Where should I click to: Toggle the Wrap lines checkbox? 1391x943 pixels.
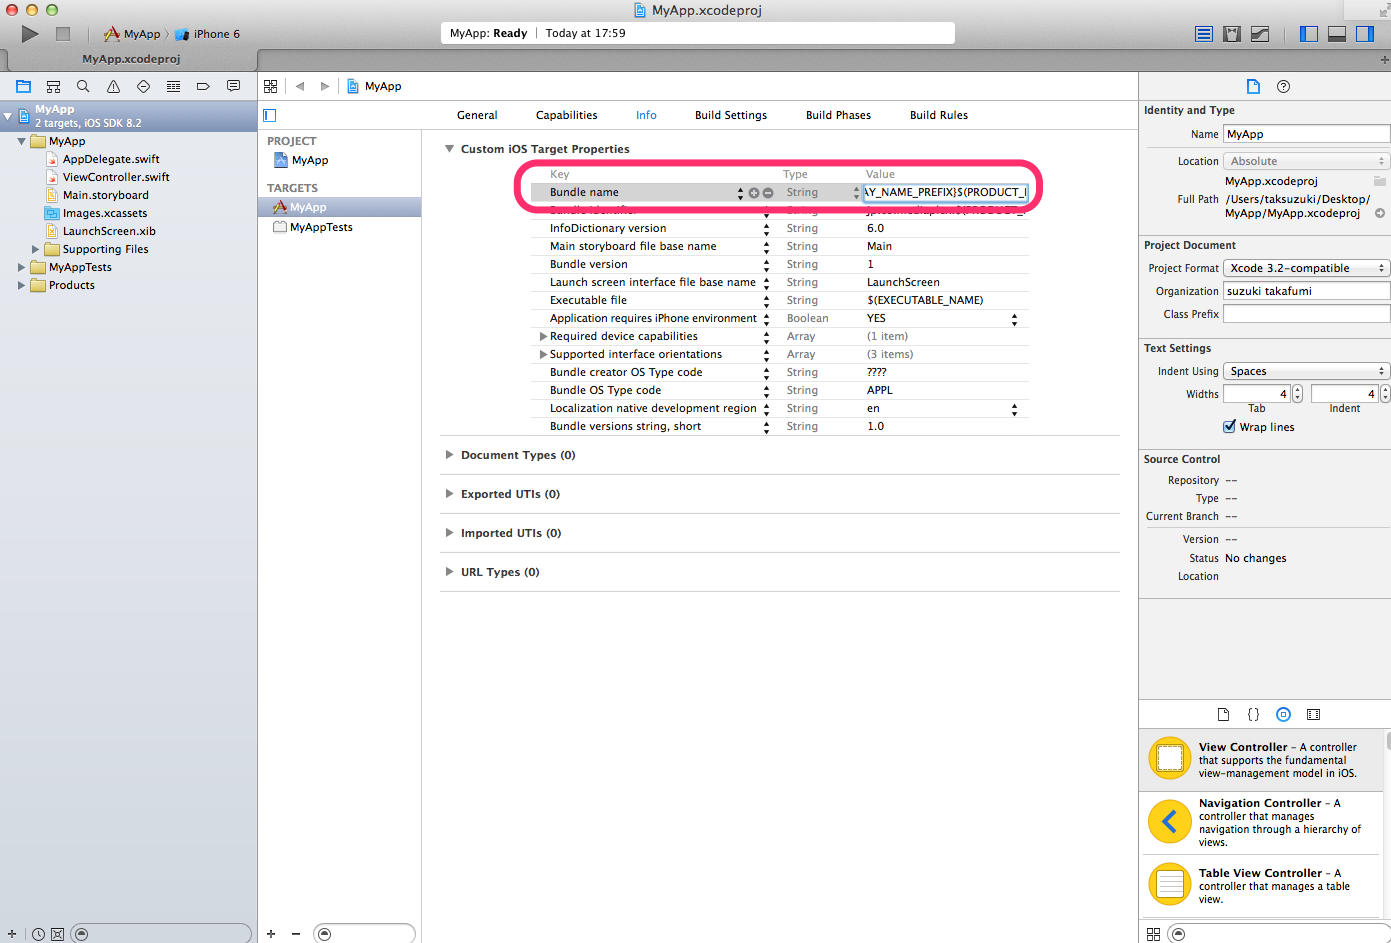1229,427
